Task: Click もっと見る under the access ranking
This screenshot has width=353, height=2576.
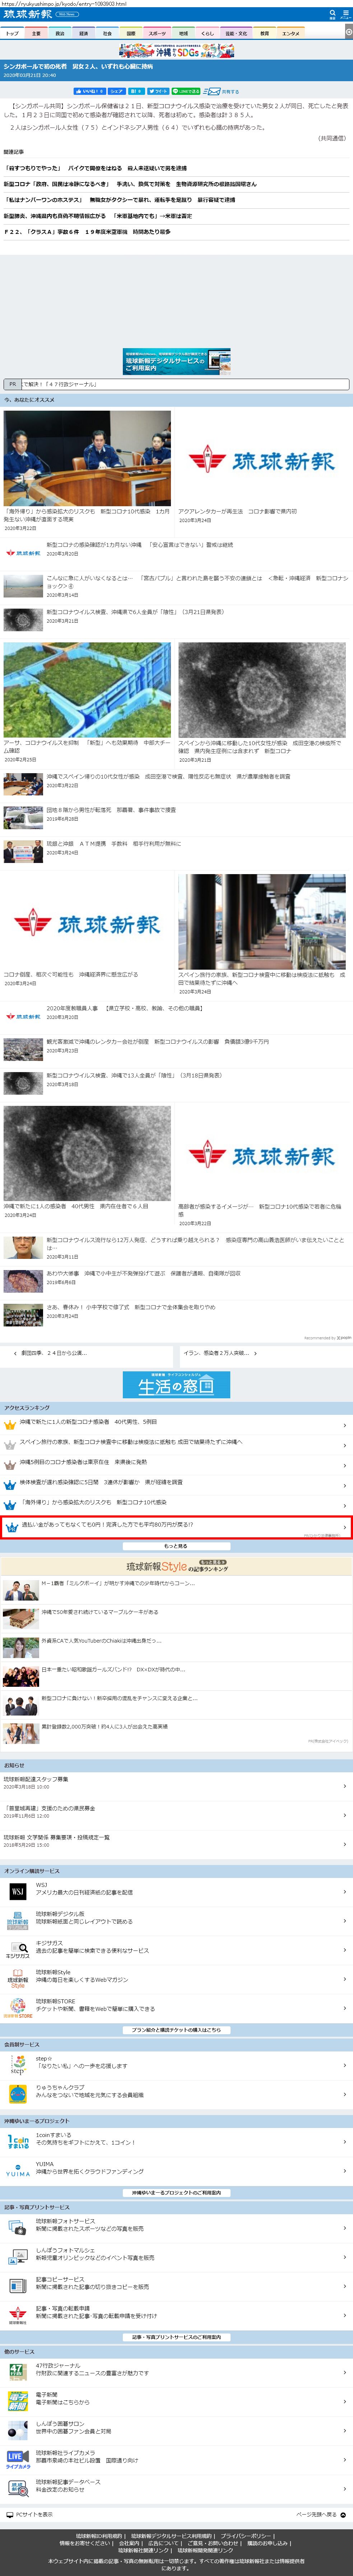Action: click(x=176, y=1546)
